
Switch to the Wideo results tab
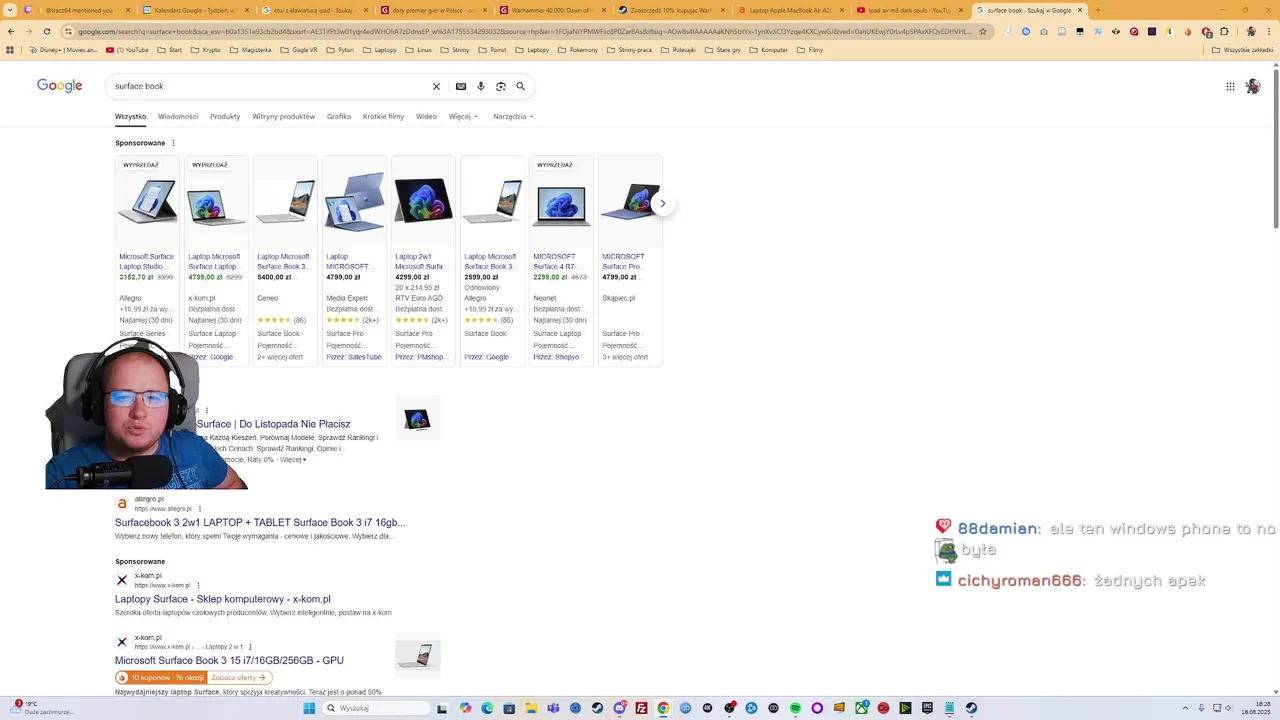426,117
